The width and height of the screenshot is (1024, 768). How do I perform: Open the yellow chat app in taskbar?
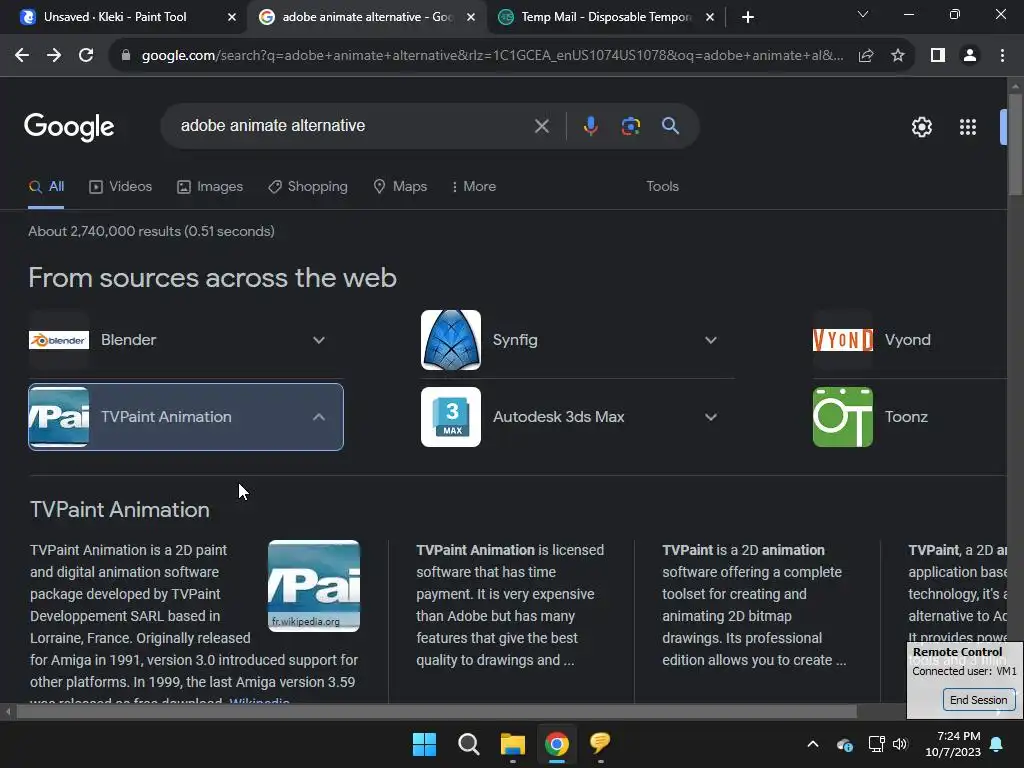point(600,743)
